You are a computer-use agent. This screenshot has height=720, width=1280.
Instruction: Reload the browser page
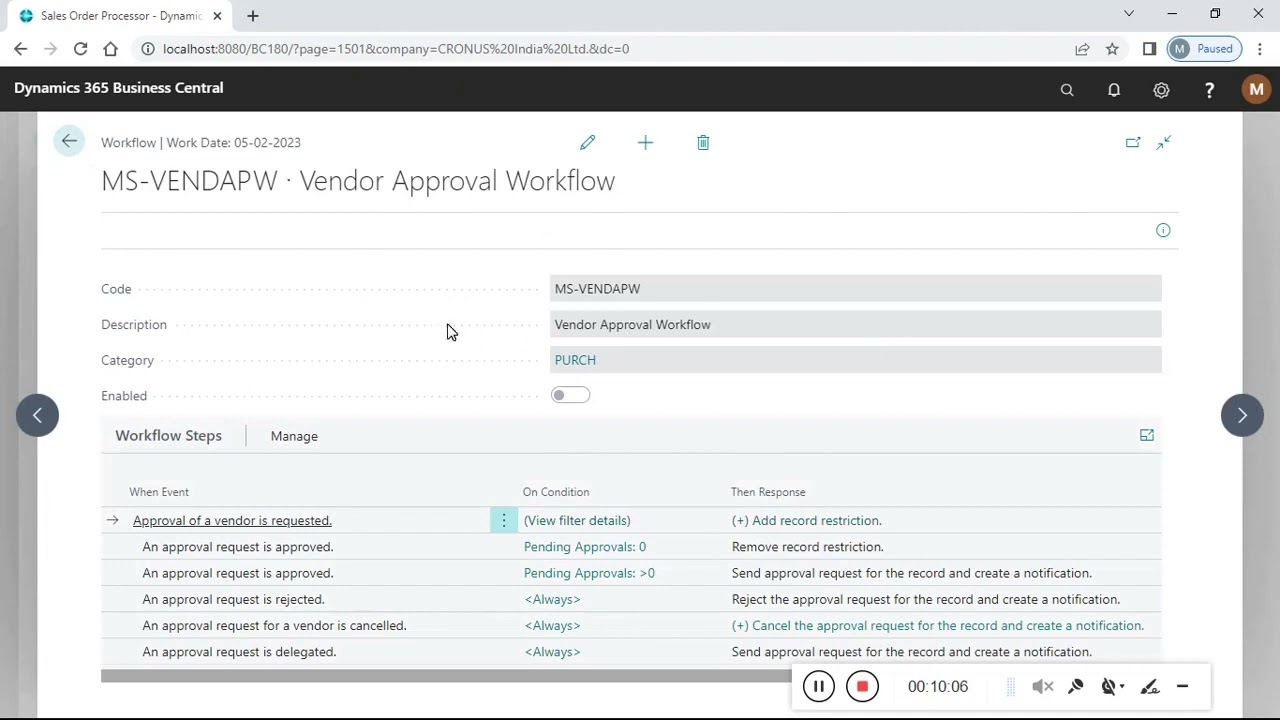coord(80,48)
